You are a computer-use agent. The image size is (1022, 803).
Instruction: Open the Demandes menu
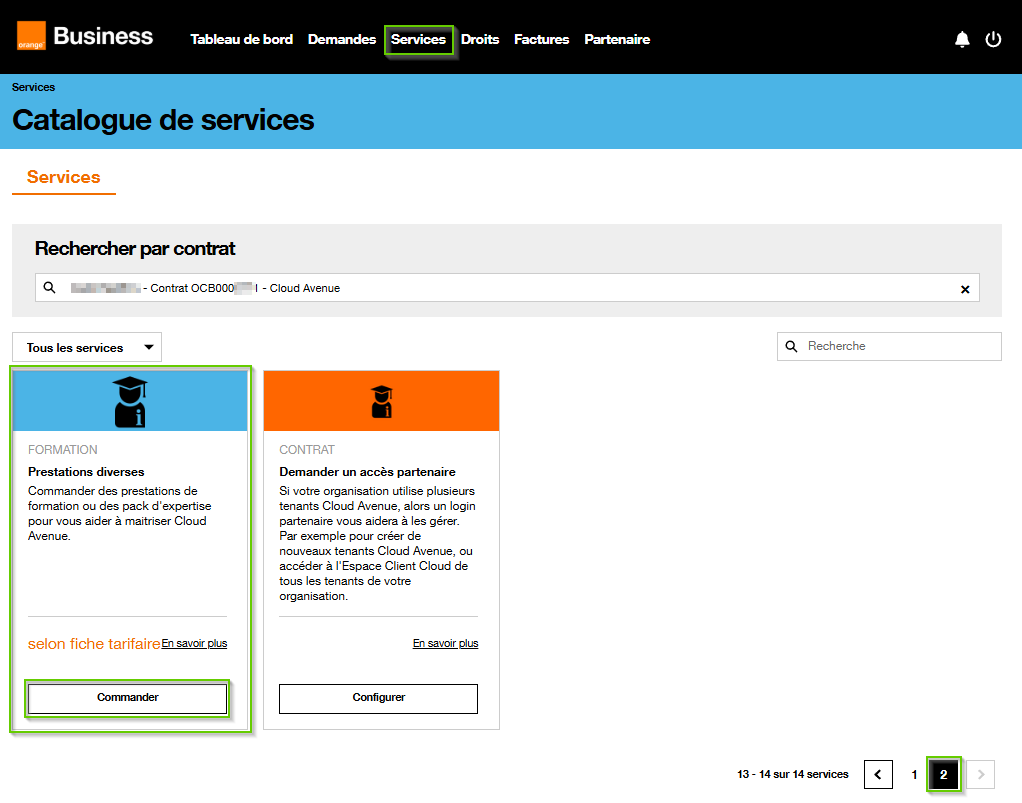click(342, 40)
